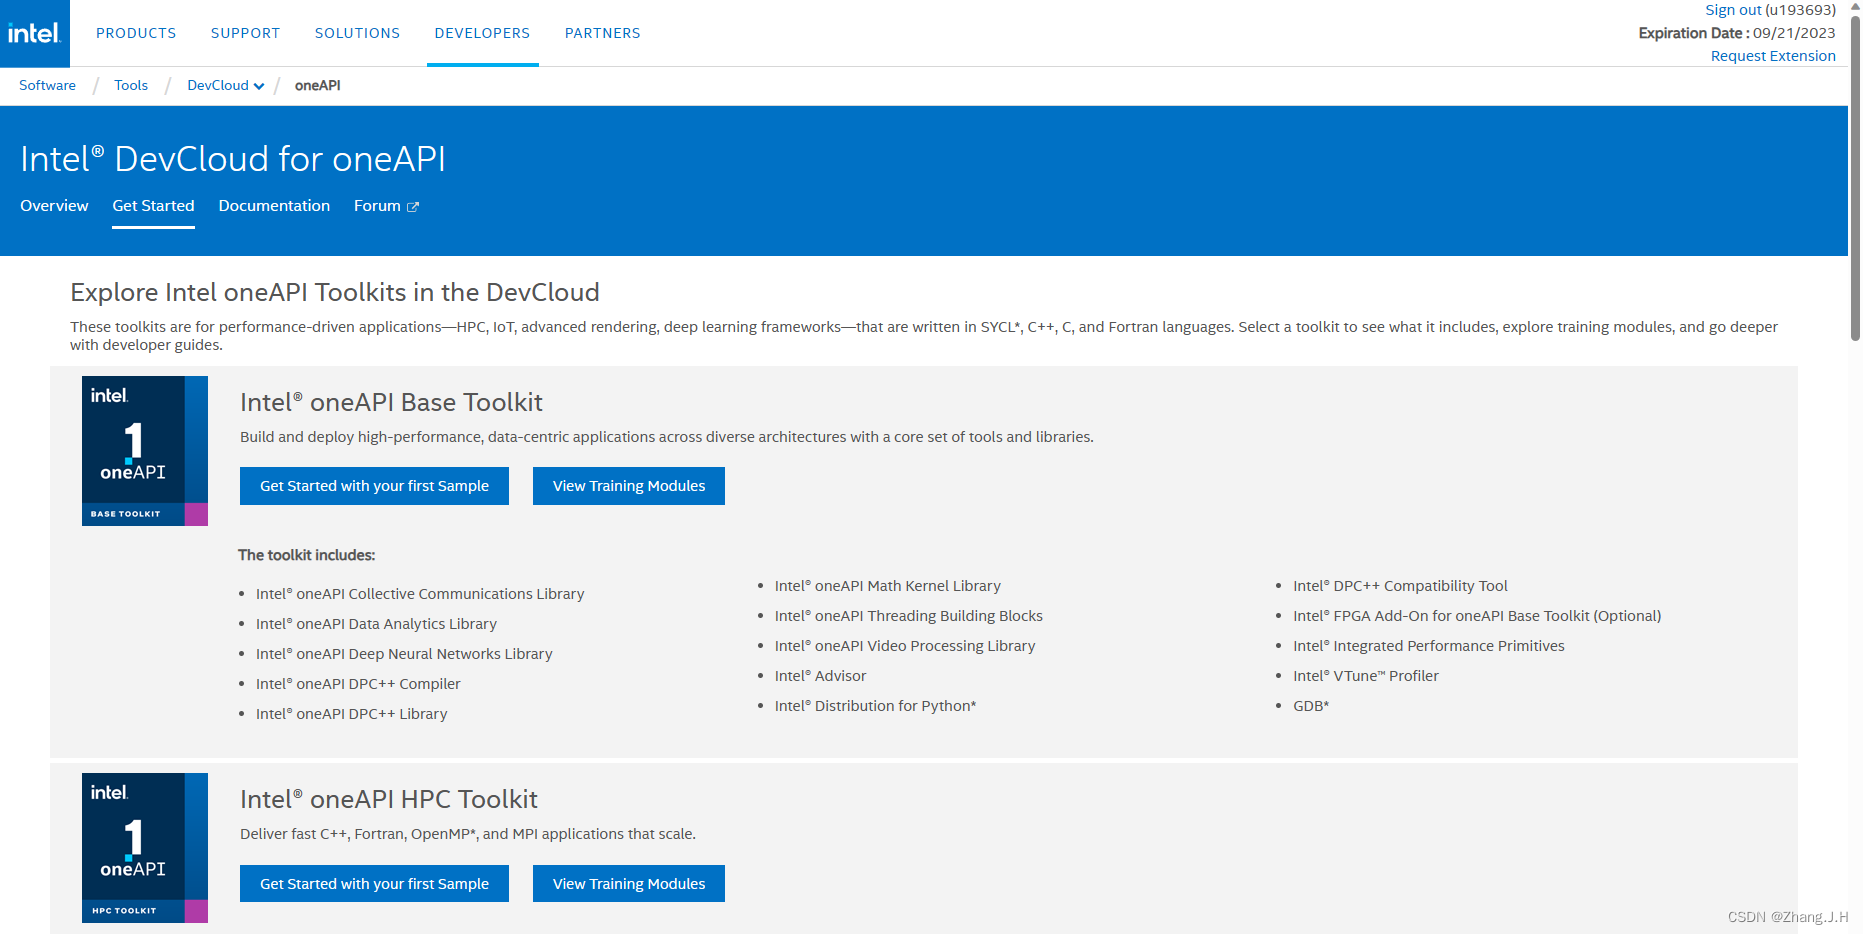
Task: Open Intel oneAPI Math Kernel Library link
Action: coord(887,585)
